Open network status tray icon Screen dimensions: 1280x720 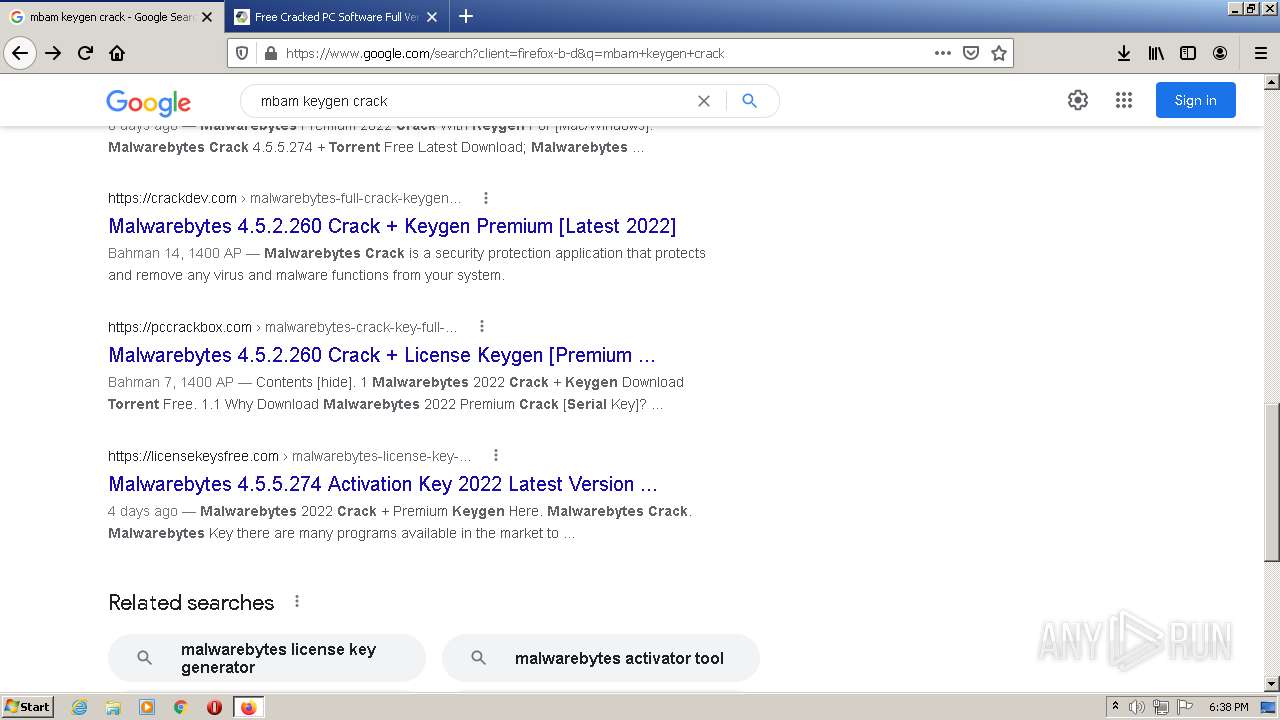point(1161,707)
